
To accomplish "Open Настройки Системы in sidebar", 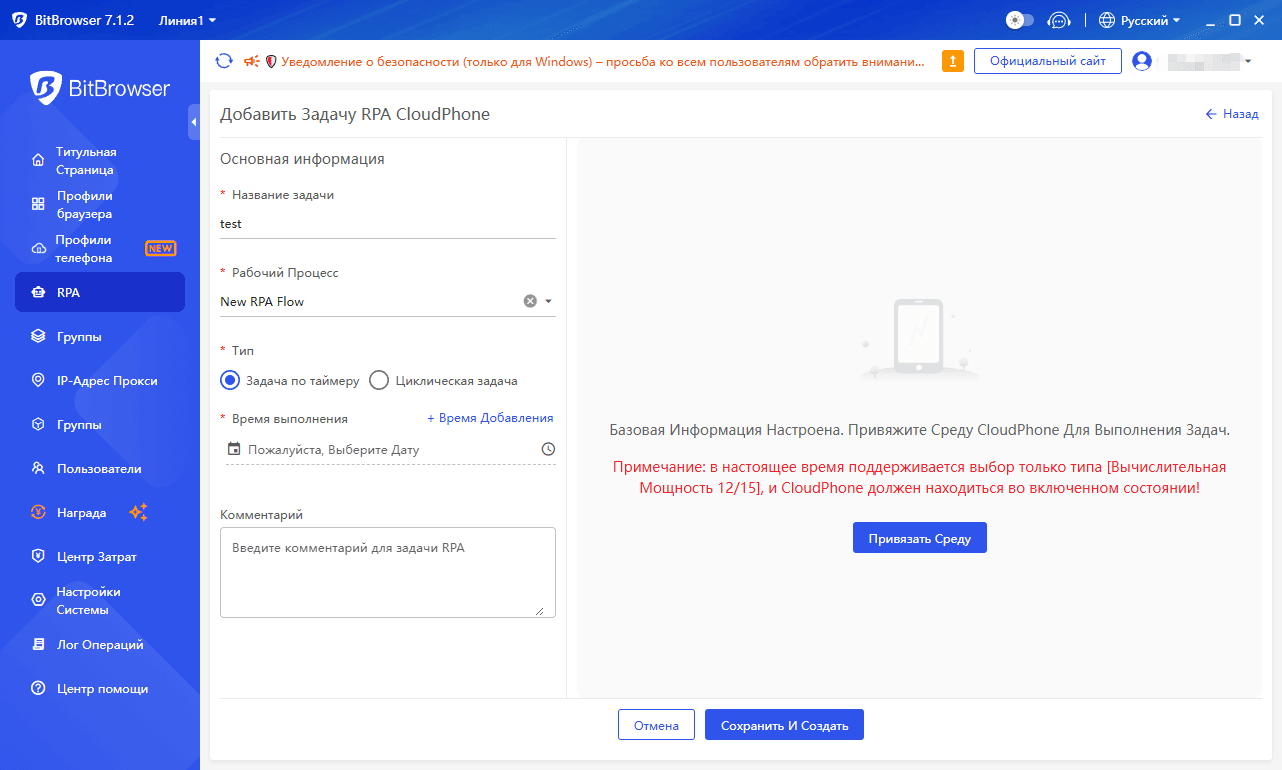I will pyautogui.click(x=100, y=601).
